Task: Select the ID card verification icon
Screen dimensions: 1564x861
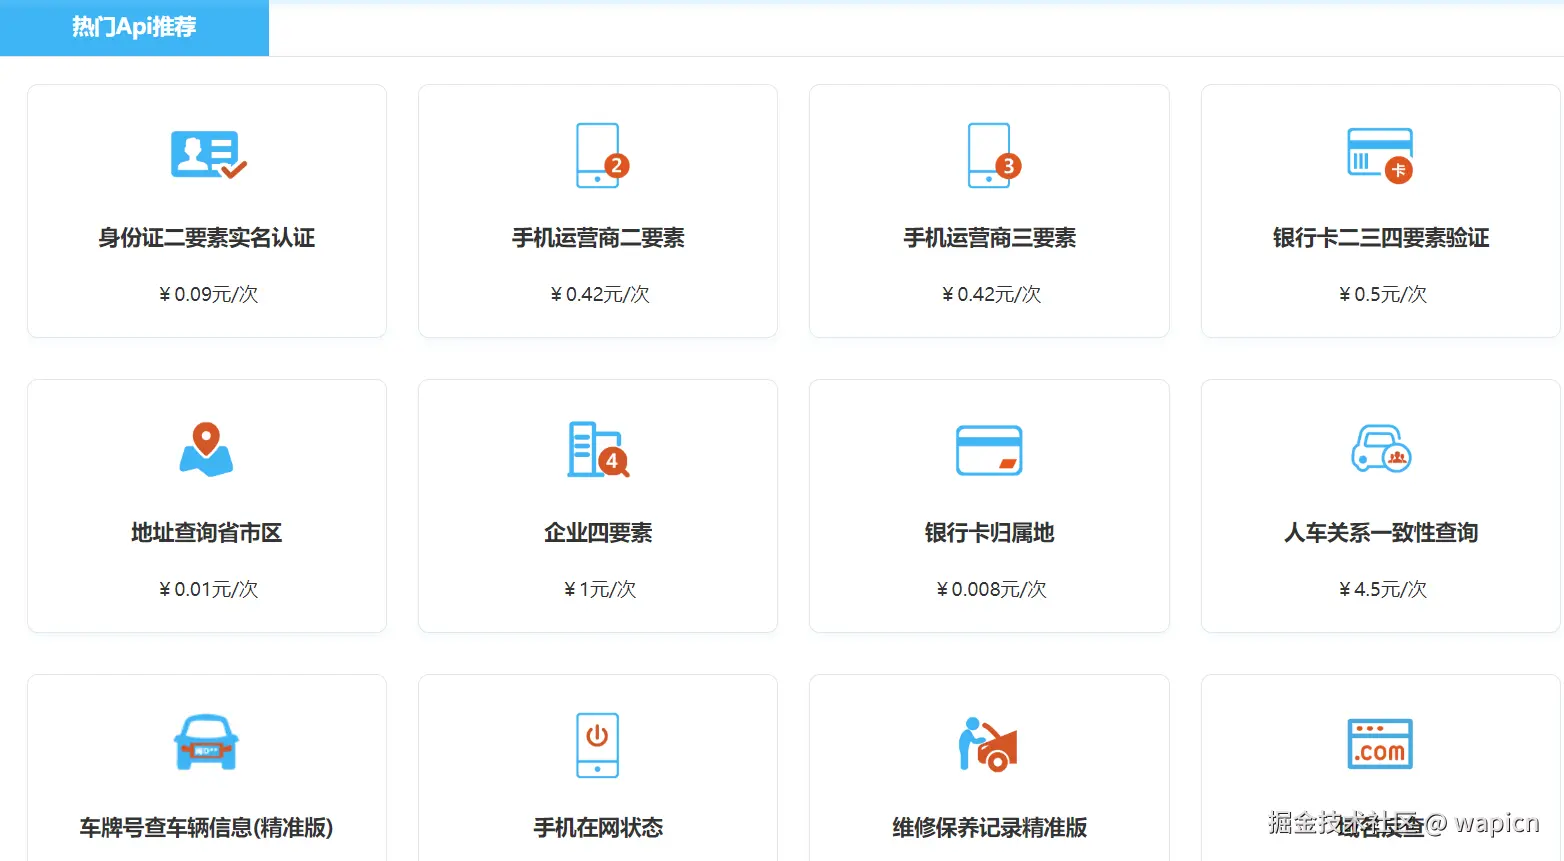Action: click(x=207, y=155)
